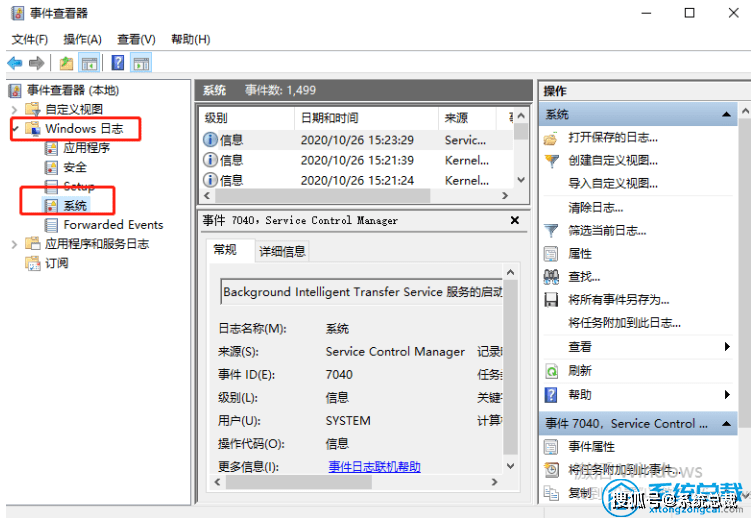The image size is (752, 518).
Task: Expand the 查看 submenu arrow
Action: coord(727,346)
